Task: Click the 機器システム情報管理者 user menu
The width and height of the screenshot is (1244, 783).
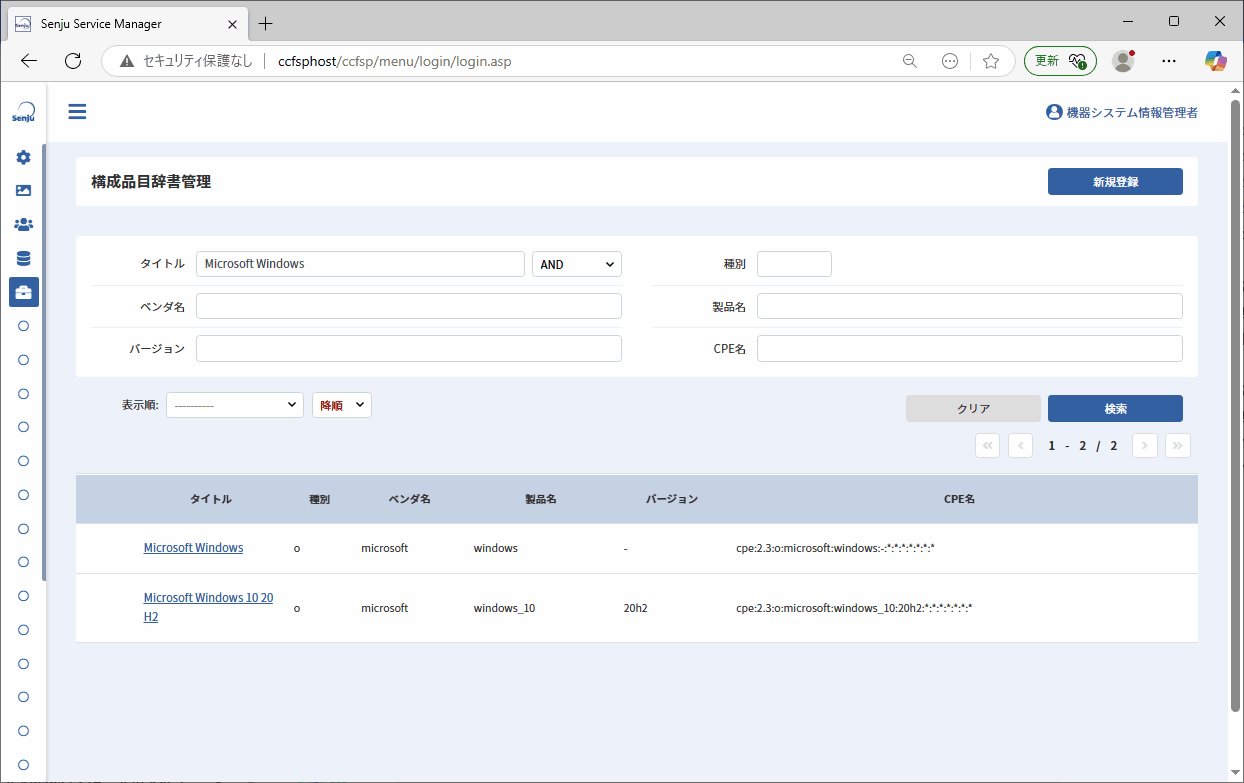Action: point(1121,113)
